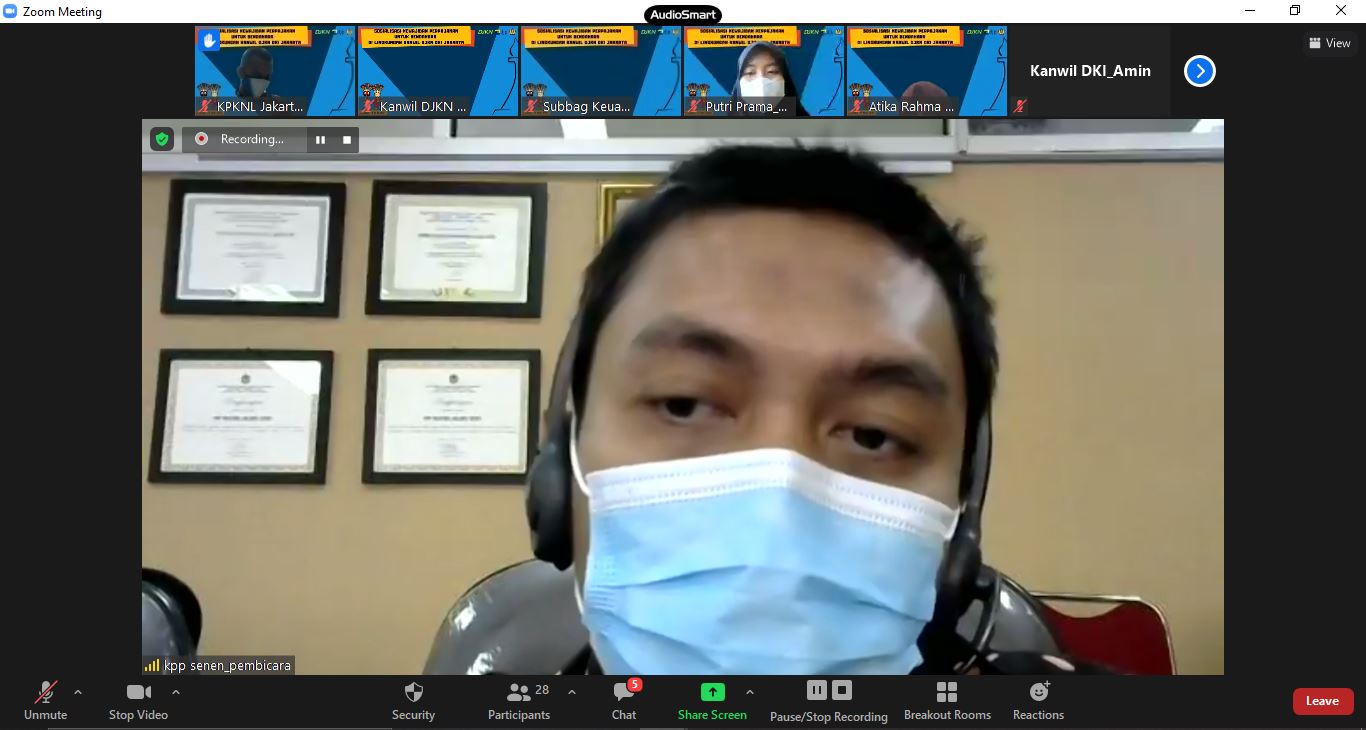Show next participants with blue arrow
Image resolution: width=1366 pixels, height=730 pixels.
click(1200, 71)
